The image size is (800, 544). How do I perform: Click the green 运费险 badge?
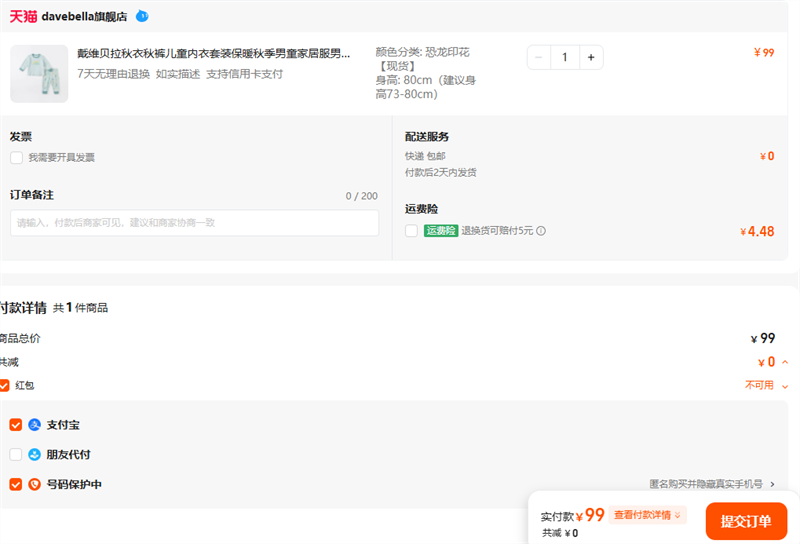coord(441,231)
